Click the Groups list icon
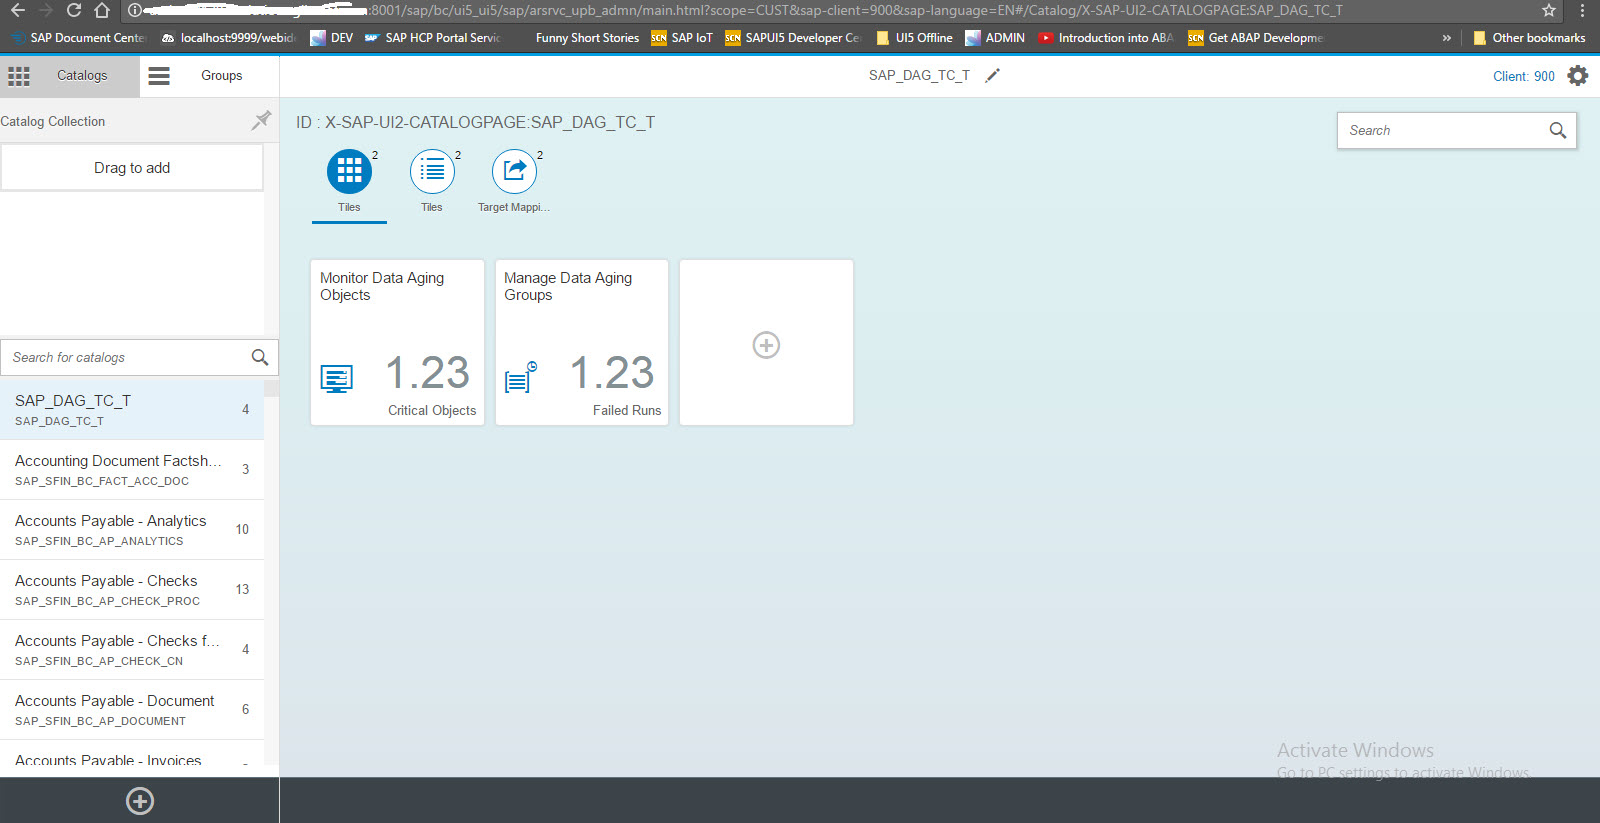 tap(159, 76)
